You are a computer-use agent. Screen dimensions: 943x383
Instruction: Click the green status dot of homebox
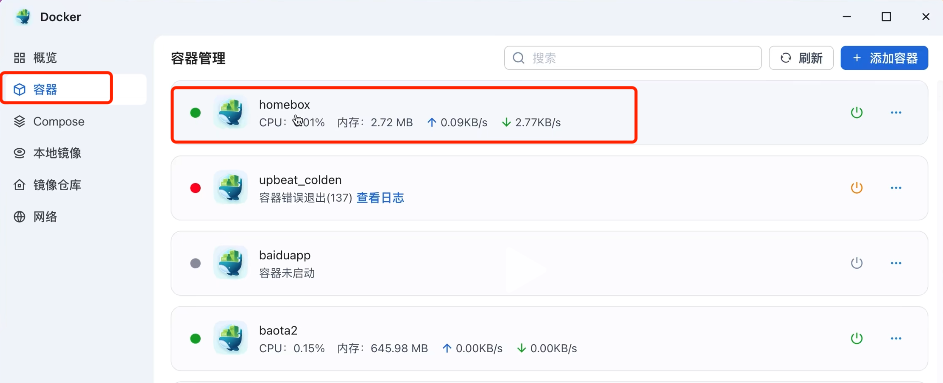click(x=195, y=112)
